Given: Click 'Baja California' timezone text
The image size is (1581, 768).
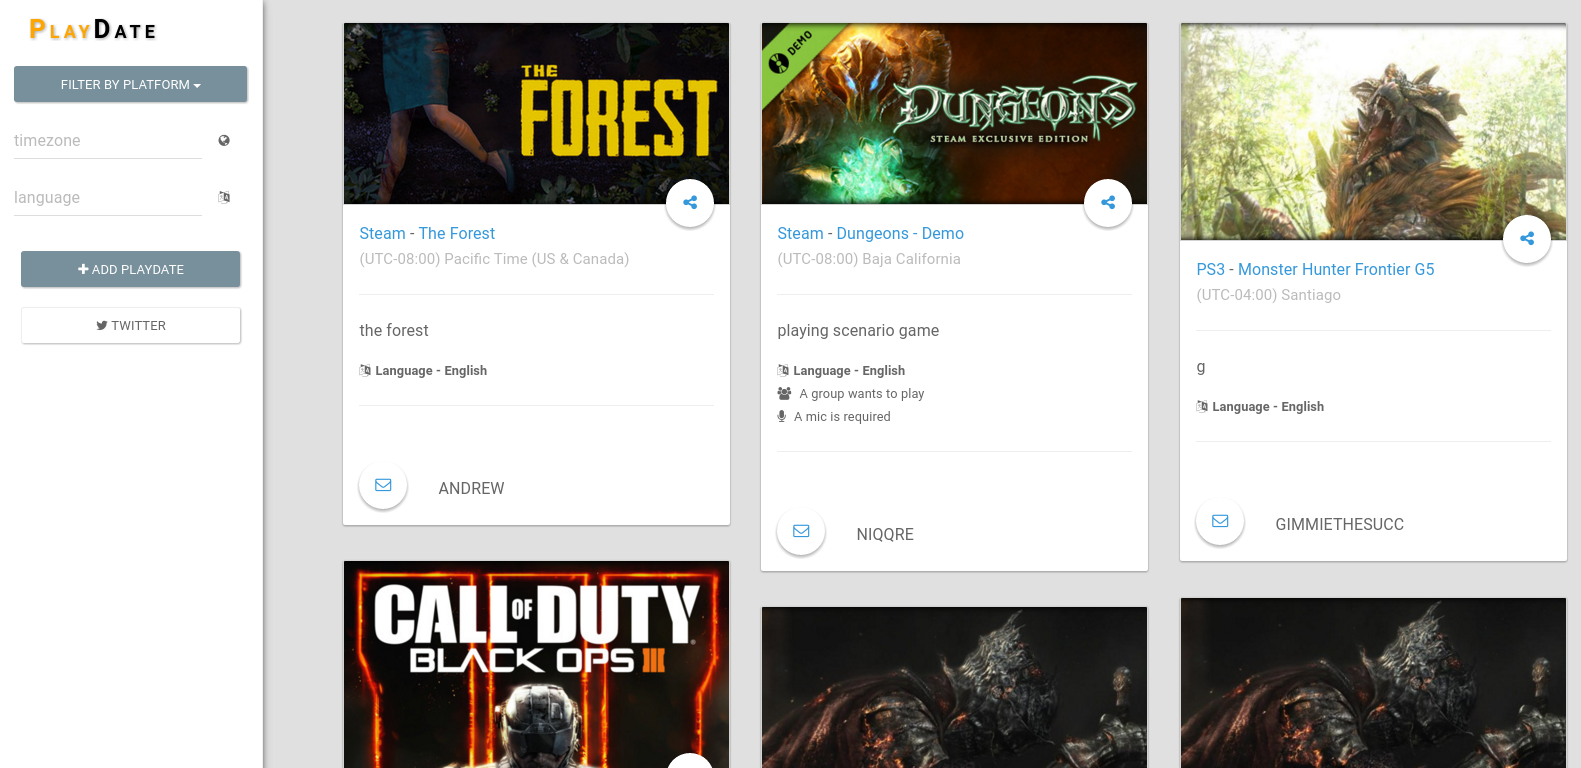Looking at the screenshot, I should point(911,259).
